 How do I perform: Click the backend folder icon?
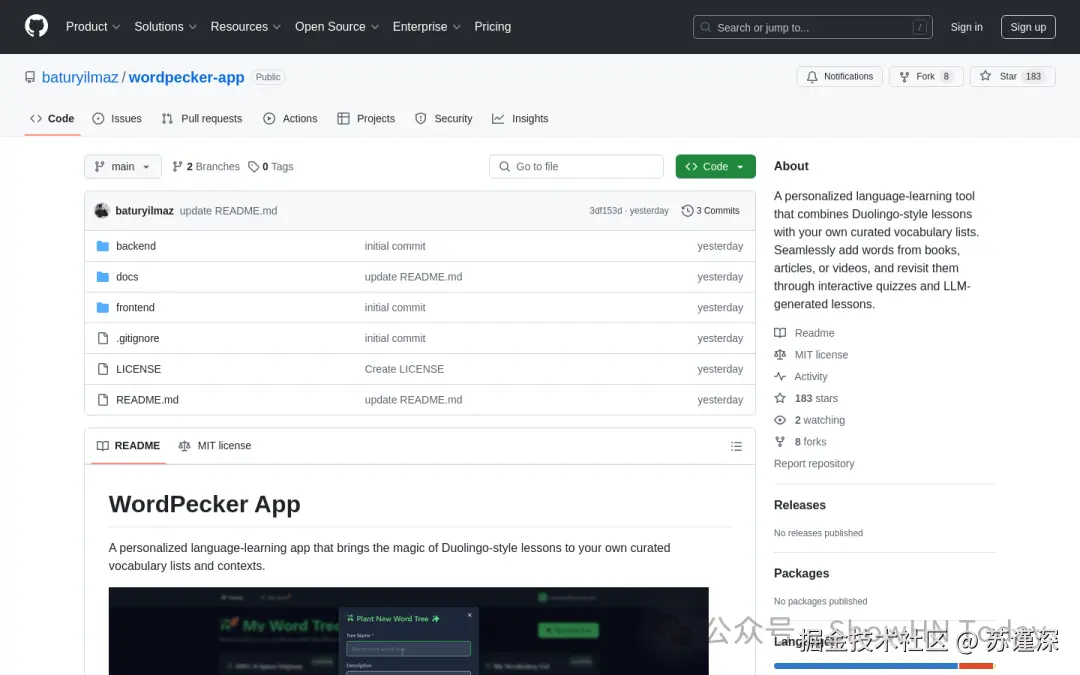(x=103, y=246)
